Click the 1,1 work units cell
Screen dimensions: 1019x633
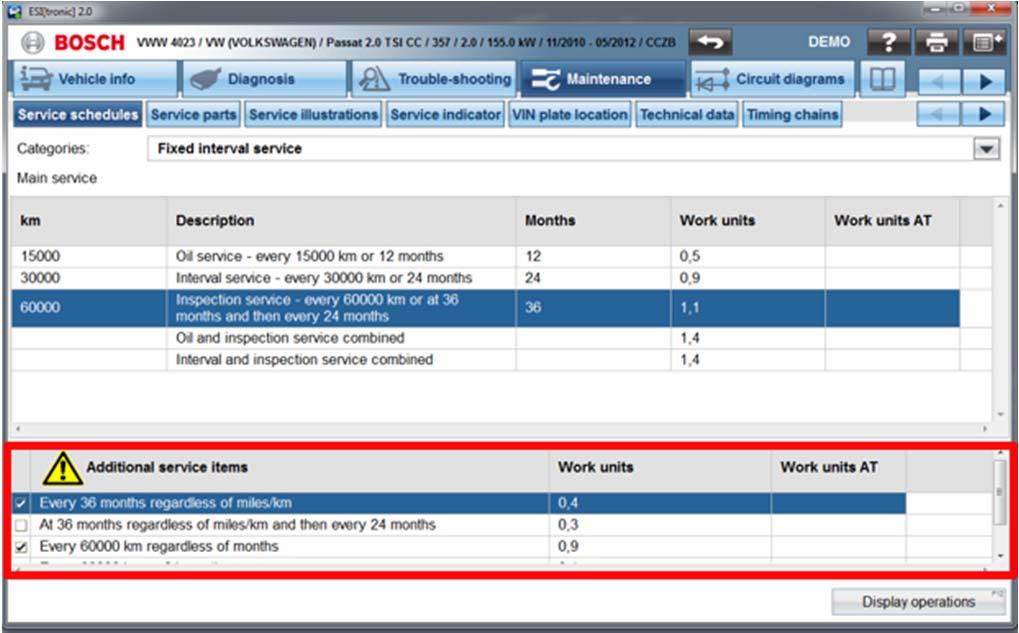point(748,308)
